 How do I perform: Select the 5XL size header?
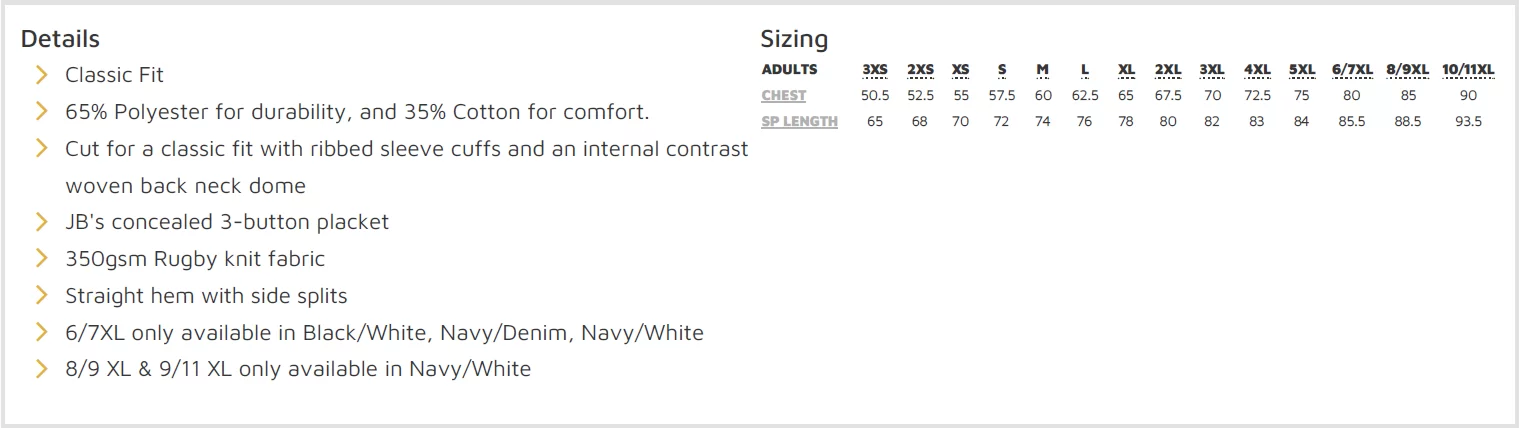pos(1301,70)
